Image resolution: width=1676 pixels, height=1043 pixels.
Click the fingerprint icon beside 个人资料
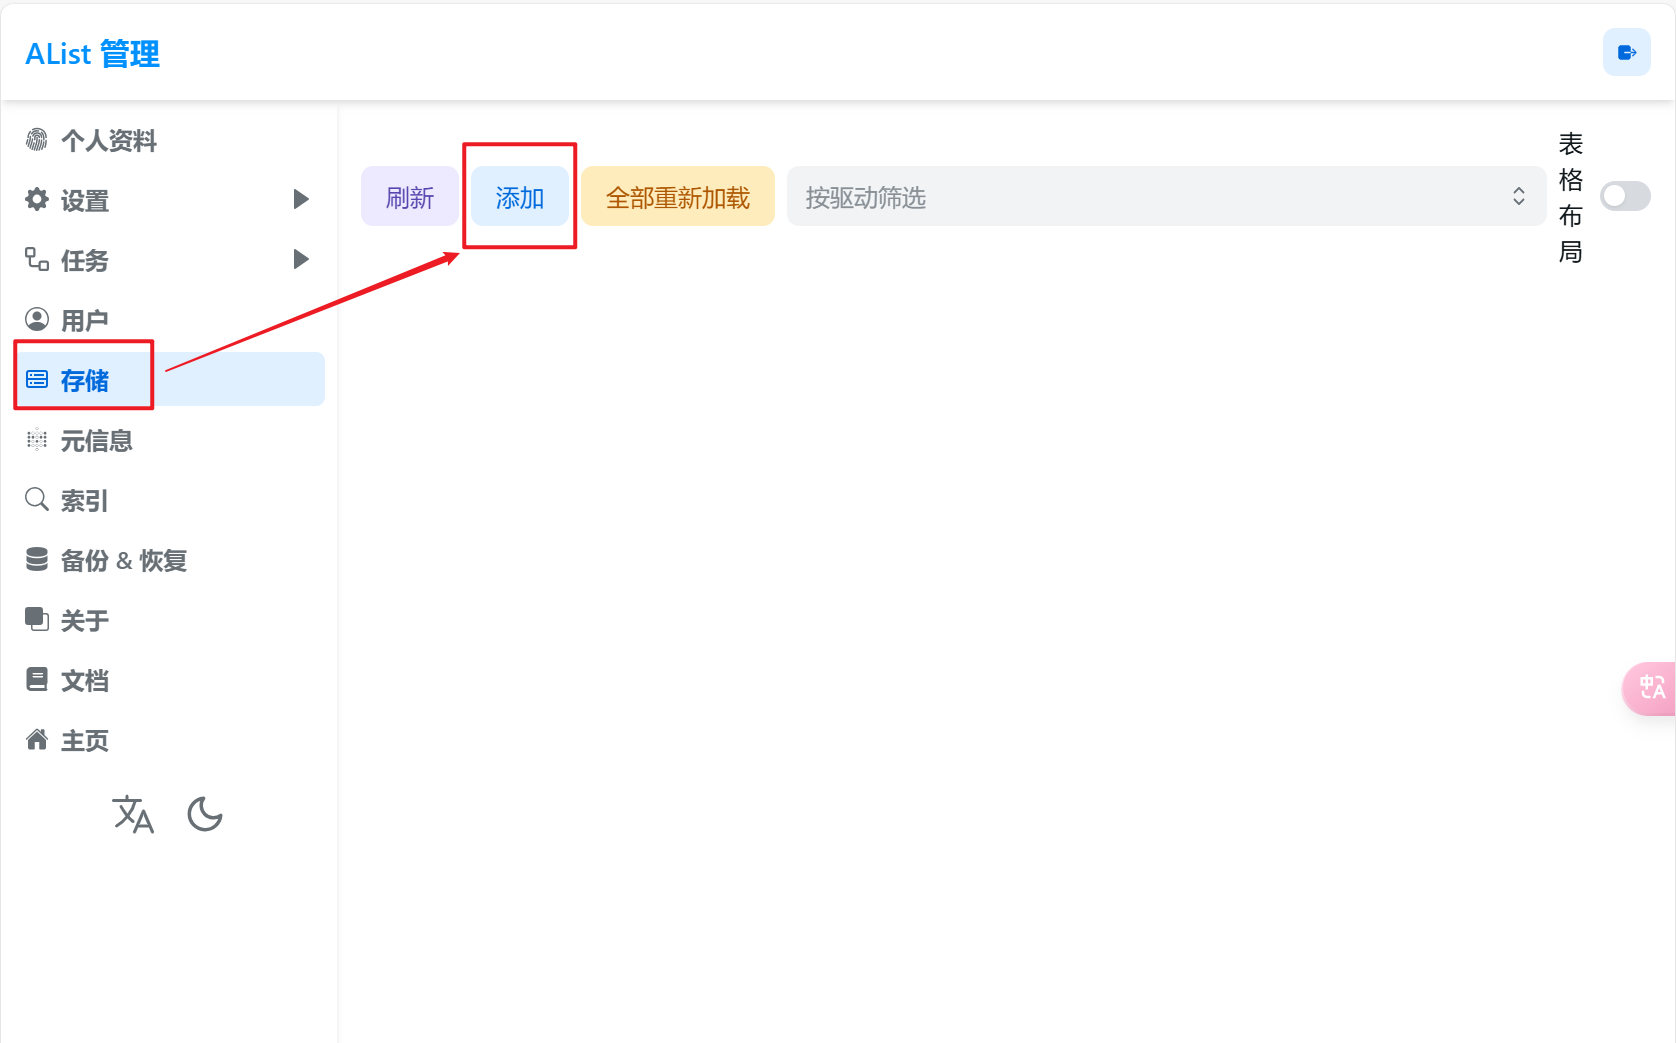point(37,140)
